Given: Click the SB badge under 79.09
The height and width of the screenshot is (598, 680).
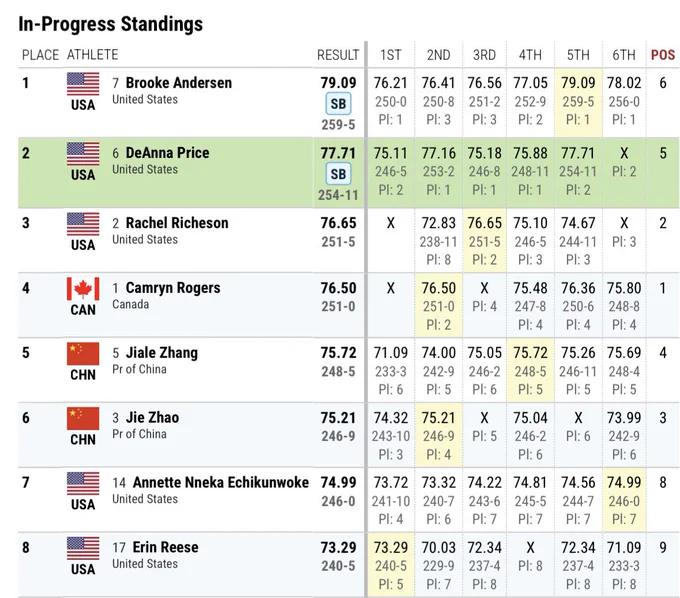Looking at the screenshot, I should [338, 104].
